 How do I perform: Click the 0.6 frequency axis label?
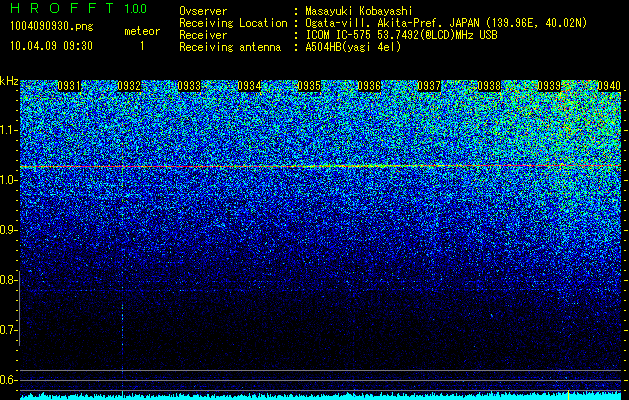(8, 380)
